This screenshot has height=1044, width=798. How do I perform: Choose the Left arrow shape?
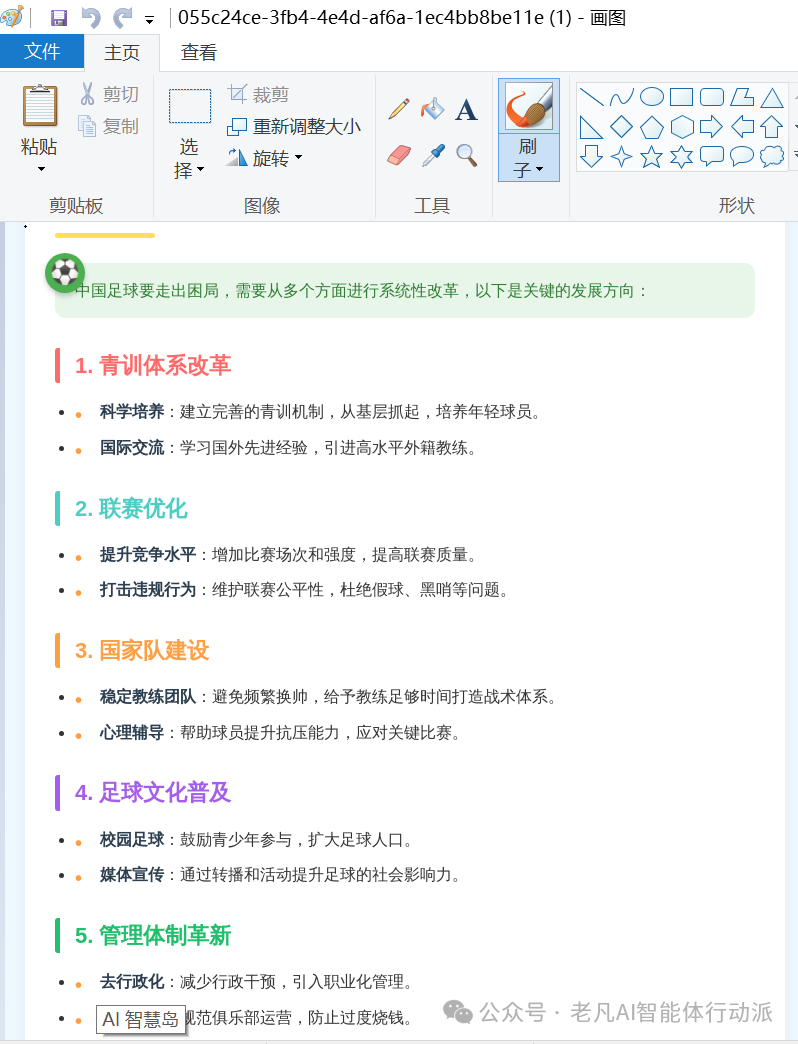[x=742, y=127]
